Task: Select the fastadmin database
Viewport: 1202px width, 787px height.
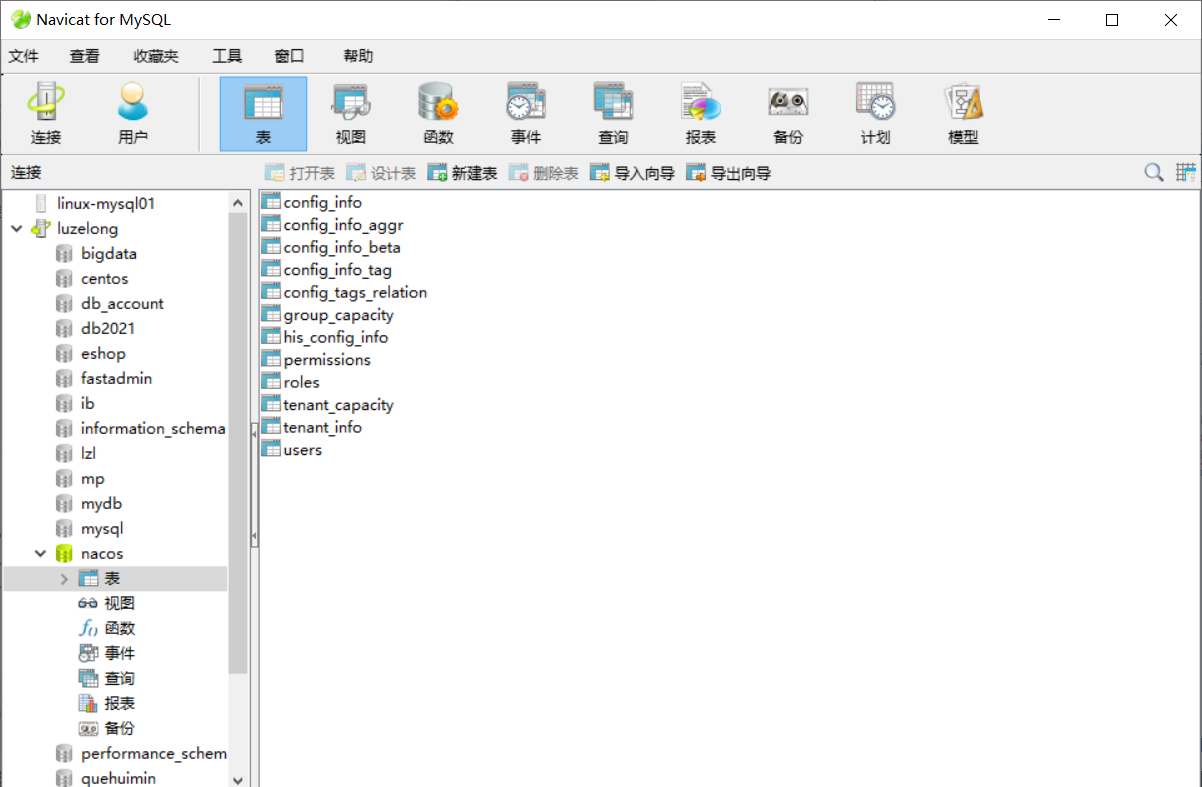Action: [x=116, y=379]
